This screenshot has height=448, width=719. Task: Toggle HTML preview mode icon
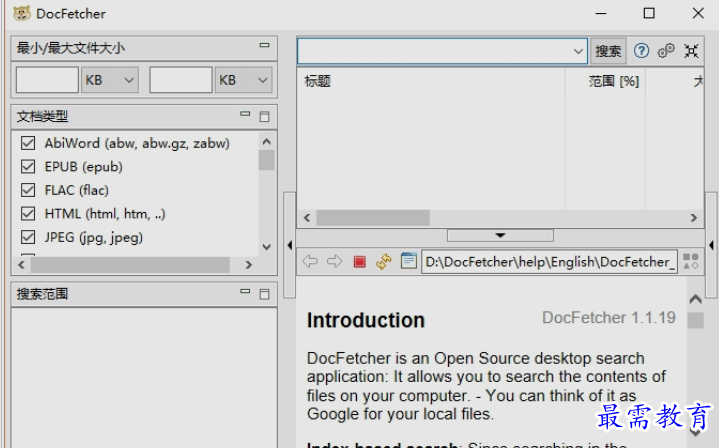pyautogui.click(x=691, y=261)
